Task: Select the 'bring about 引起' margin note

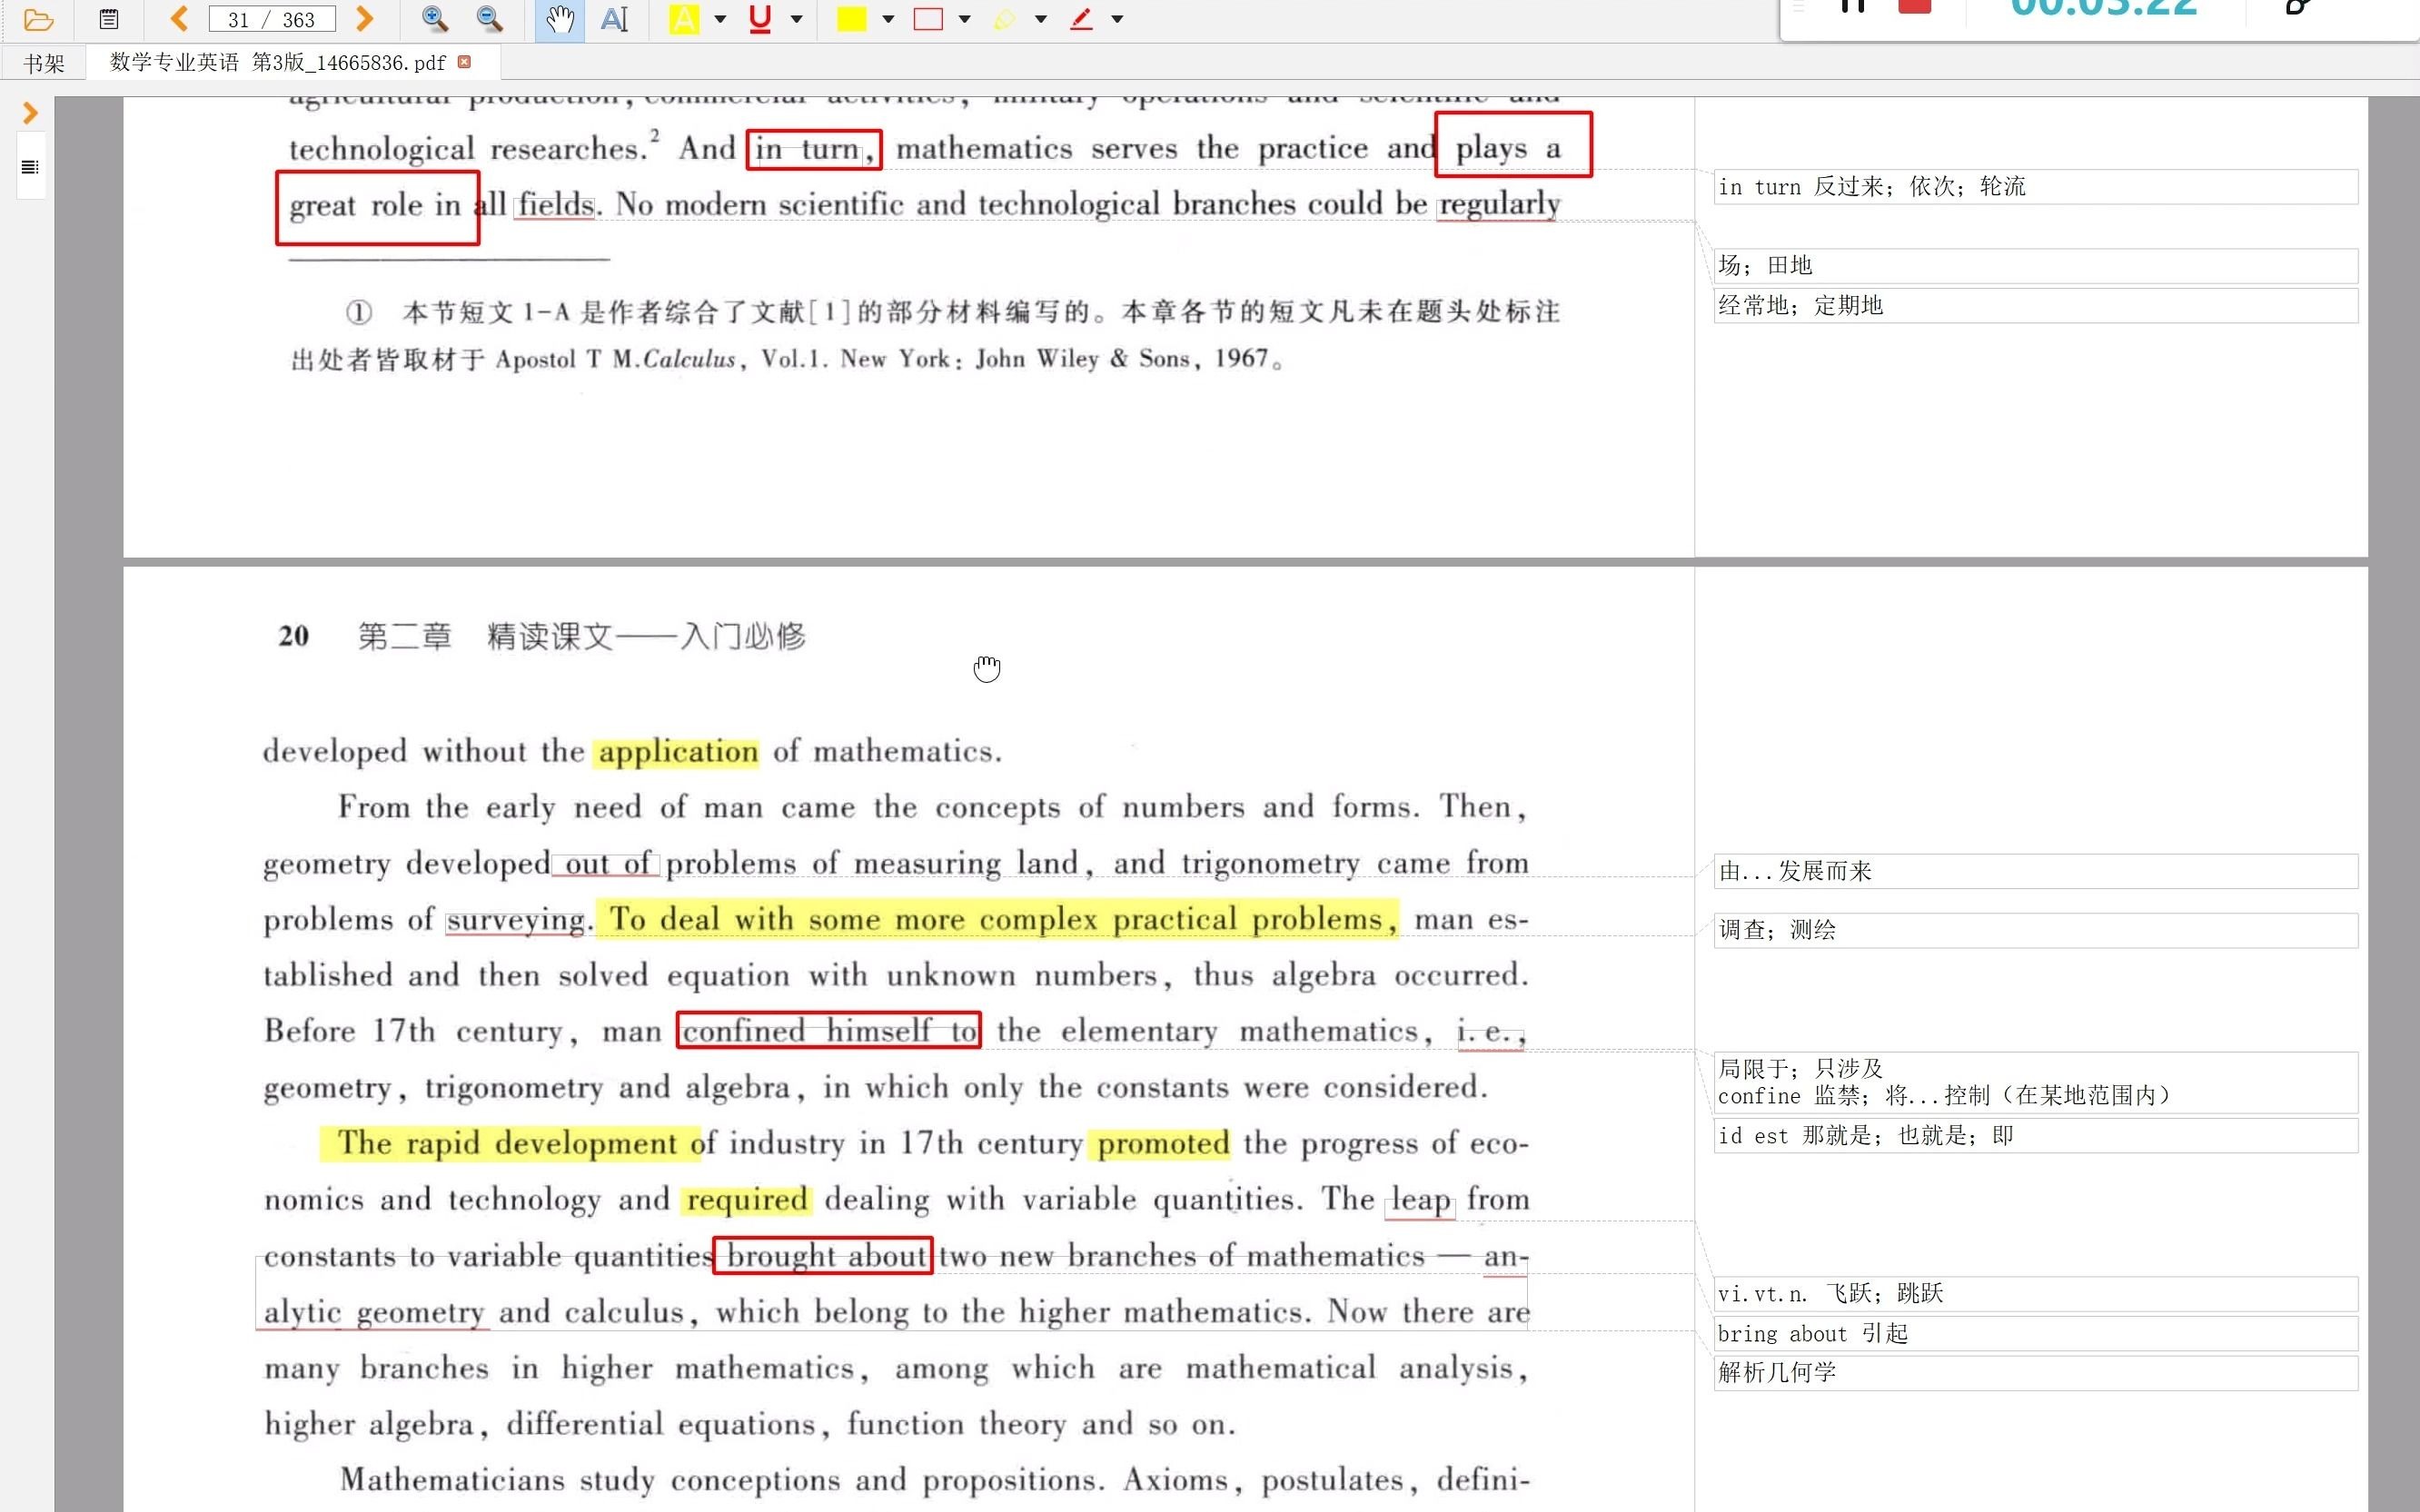Action: coord(2035,1333)
